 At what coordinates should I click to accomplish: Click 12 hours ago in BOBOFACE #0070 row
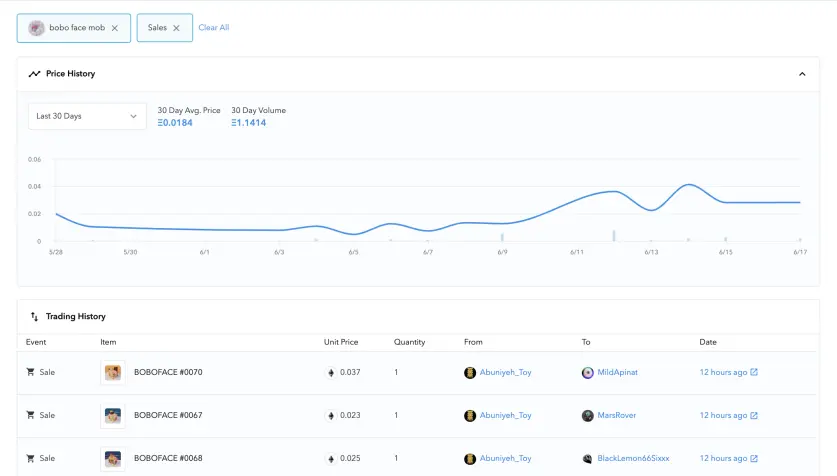click(723, 372)
